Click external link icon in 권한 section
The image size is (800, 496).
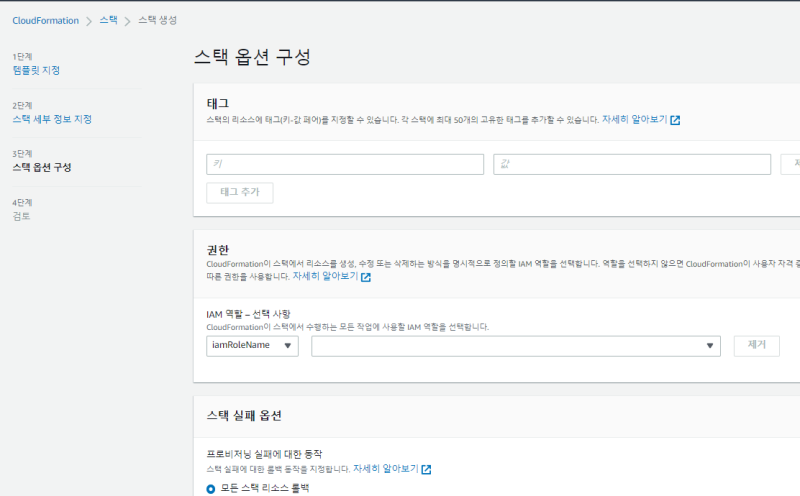pyautogui.click(x=366, y=277)
